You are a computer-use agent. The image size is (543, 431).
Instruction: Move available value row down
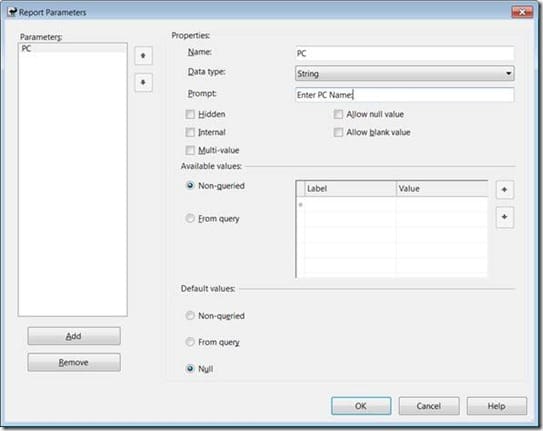point(505,217)
